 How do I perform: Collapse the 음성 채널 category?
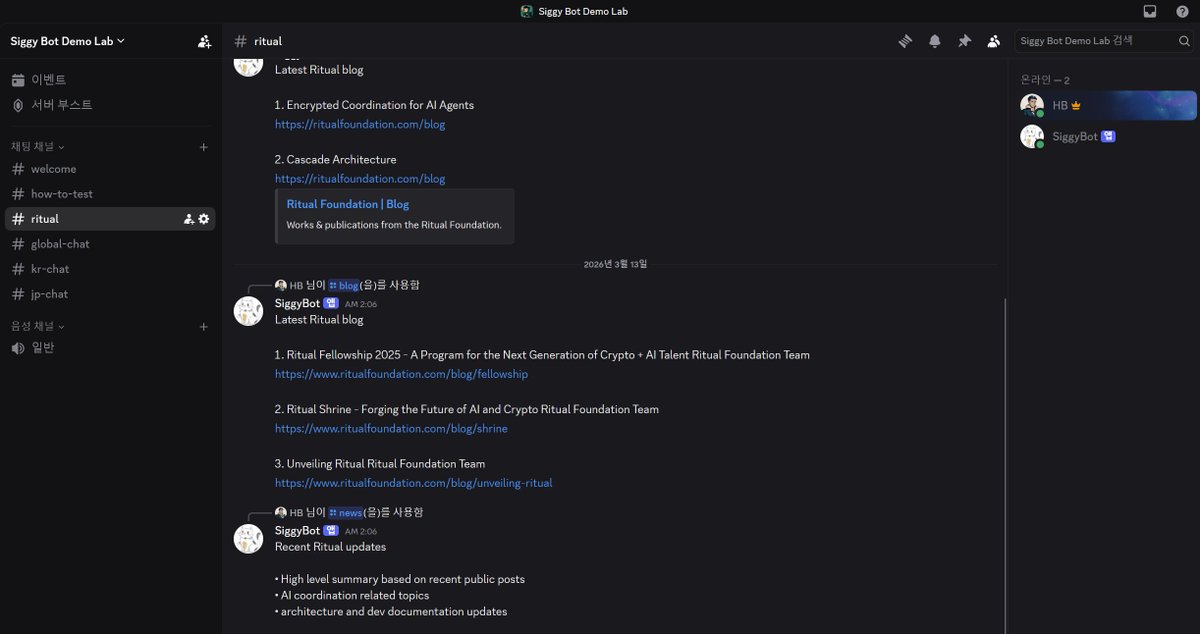[x=38, y=326]
